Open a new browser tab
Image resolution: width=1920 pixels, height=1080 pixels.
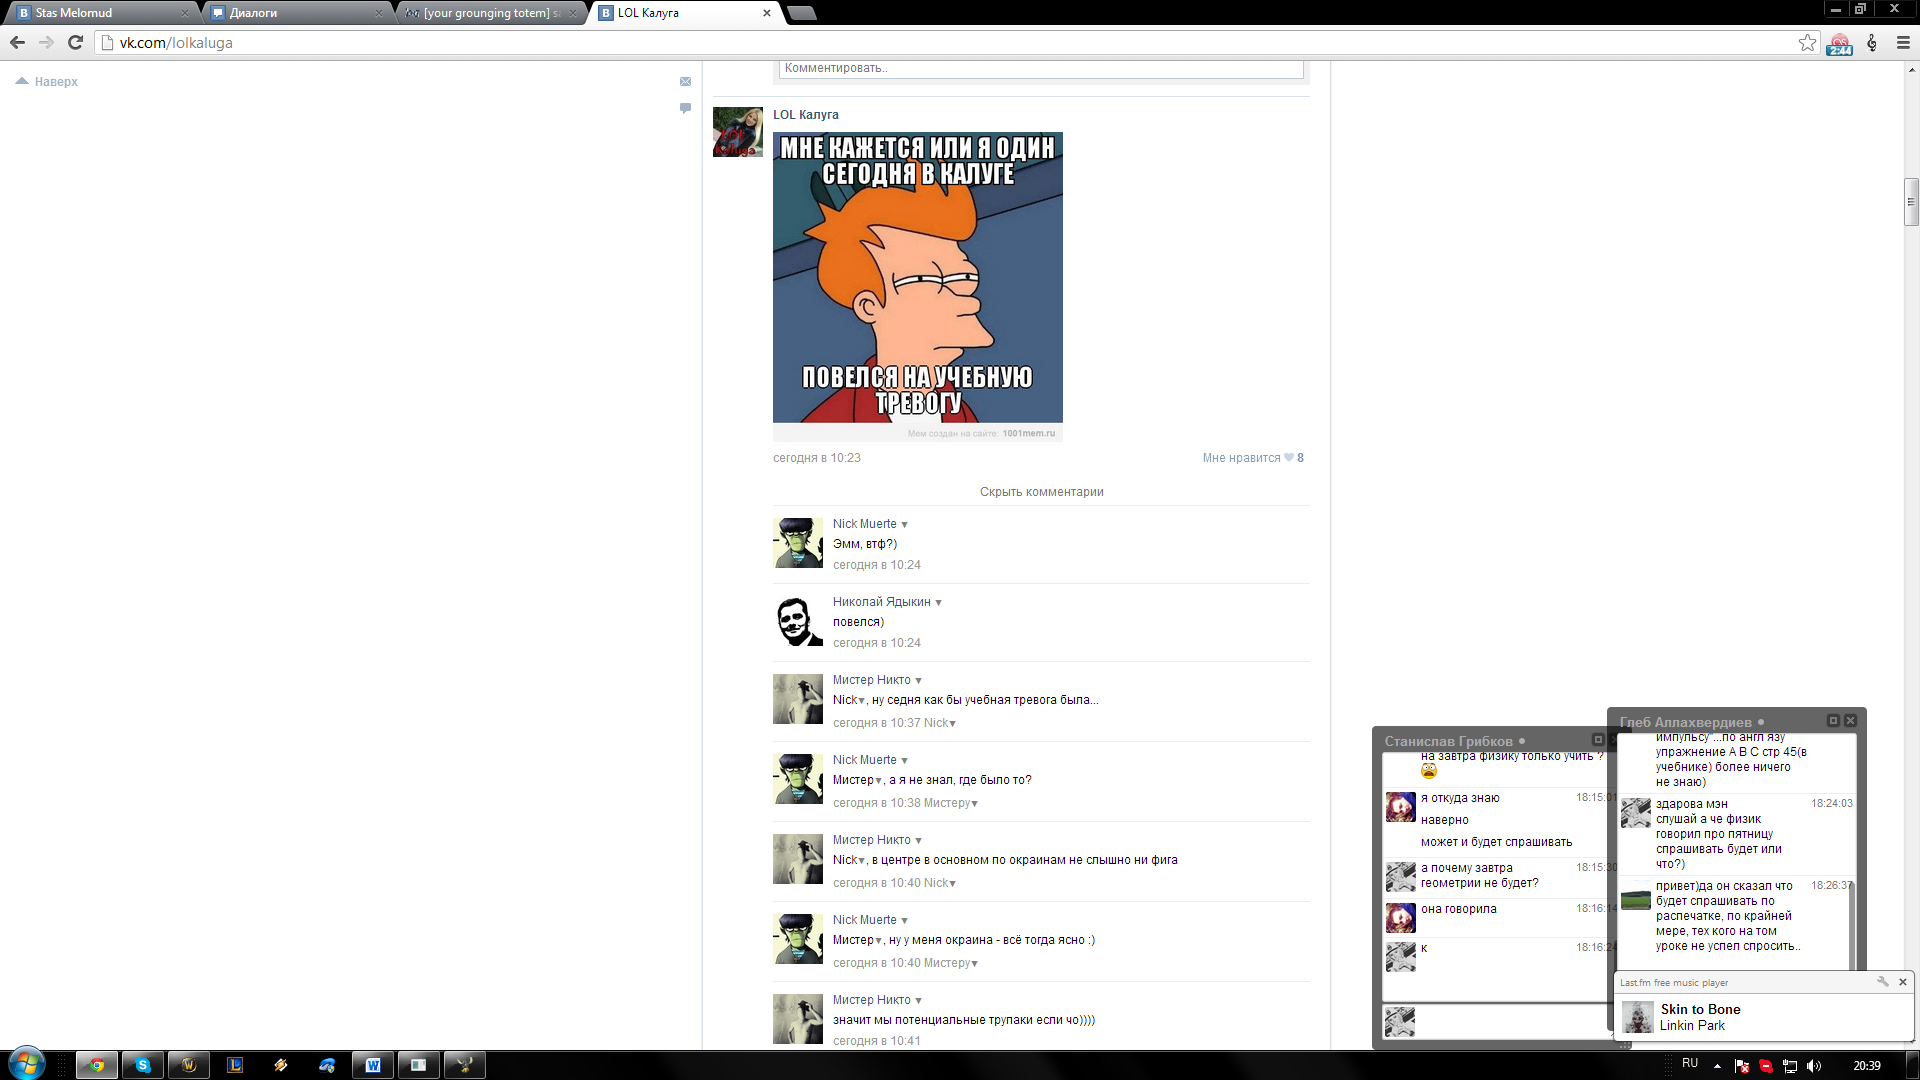(802, 13)
